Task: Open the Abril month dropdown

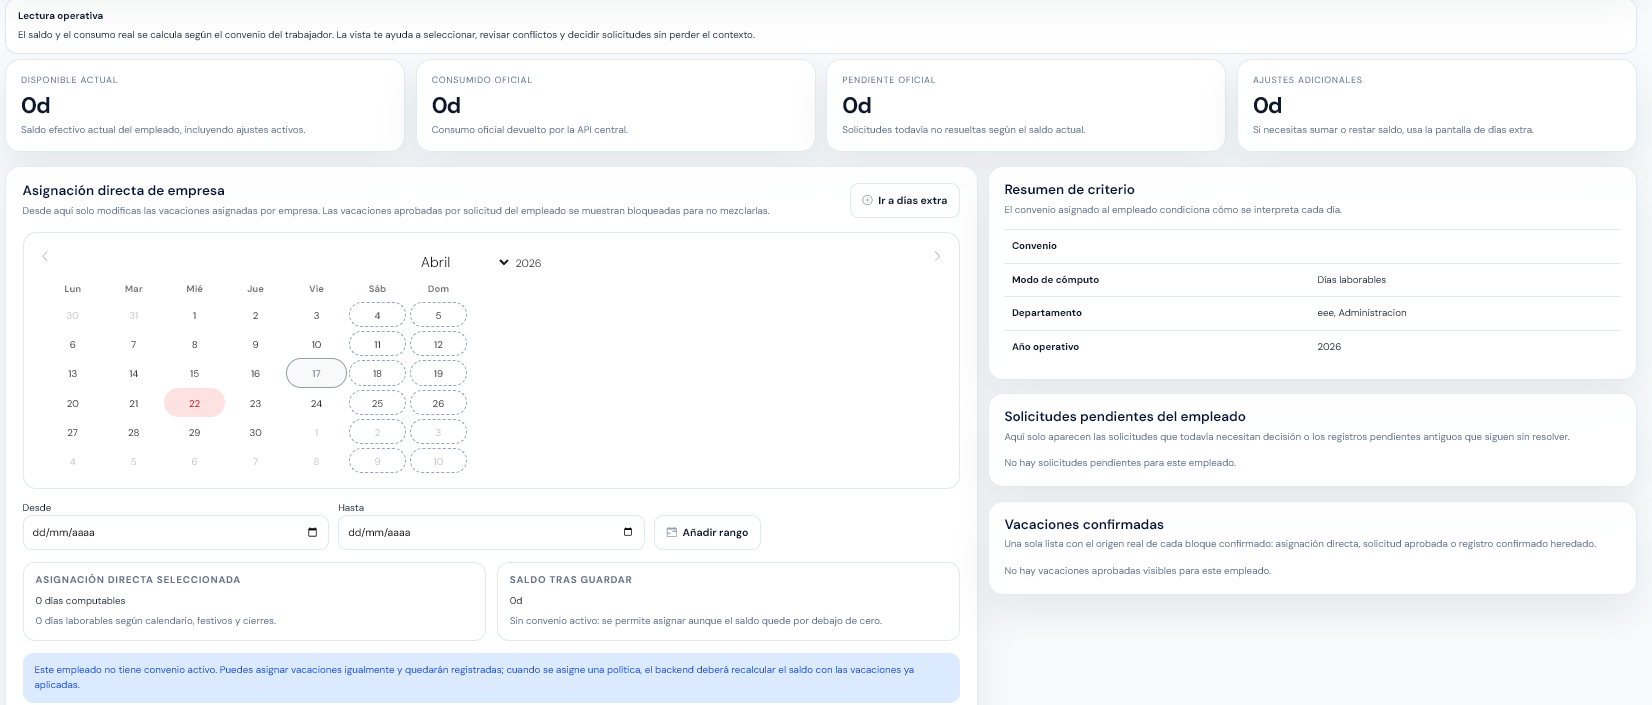Action: [x=464, y=262]
